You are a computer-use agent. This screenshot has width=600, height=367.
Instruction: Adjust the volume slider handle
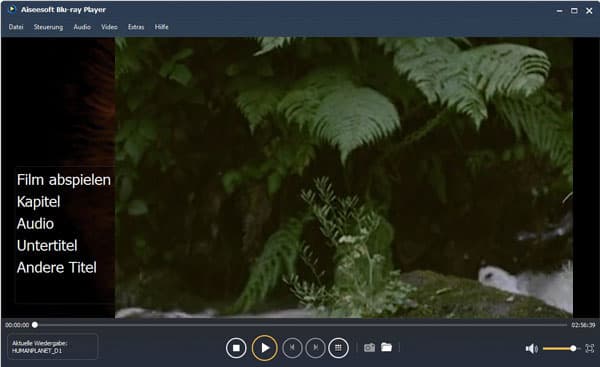573,348
